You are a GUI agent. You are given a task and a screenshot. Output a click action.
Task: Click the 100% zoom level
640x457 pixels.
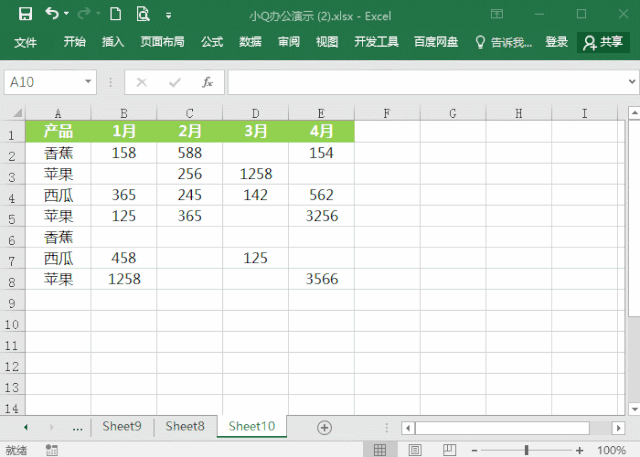pyautogui.click(x=611, y=450)
